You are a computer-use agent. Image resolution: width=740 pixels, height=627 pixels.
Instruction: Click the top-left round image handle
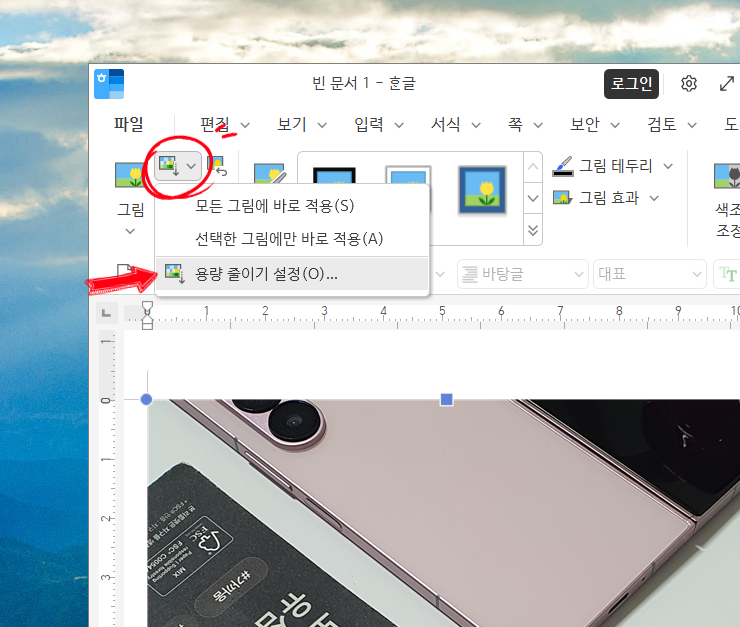146,400
